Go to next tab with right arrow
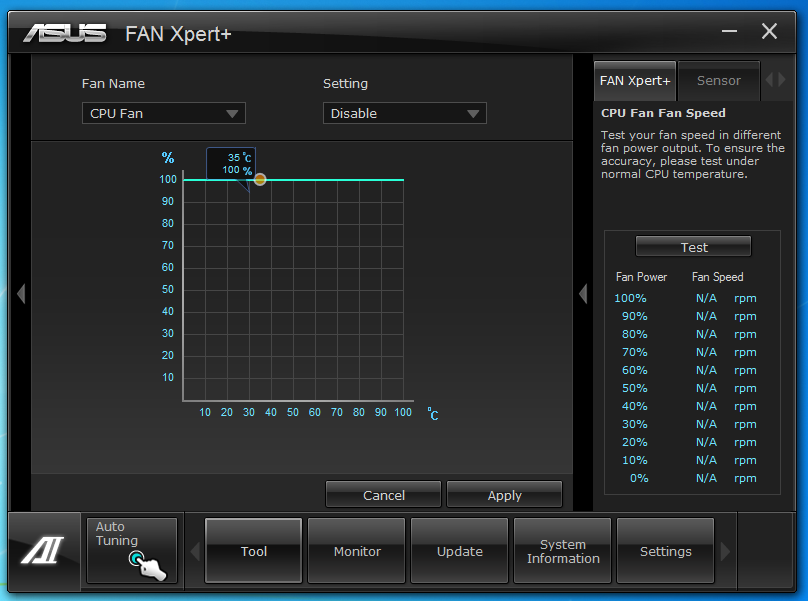 click(x=782, y=80)
